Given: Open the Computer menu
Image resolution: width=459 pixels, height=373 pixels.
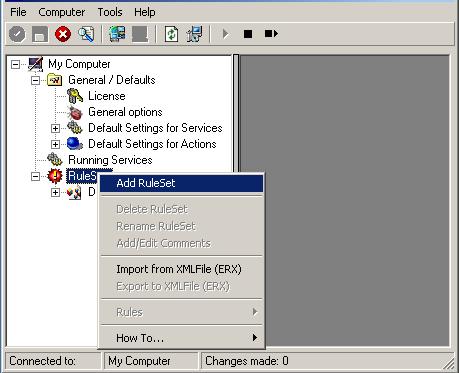Looking at the screenshot, I should tap(62, 12).
